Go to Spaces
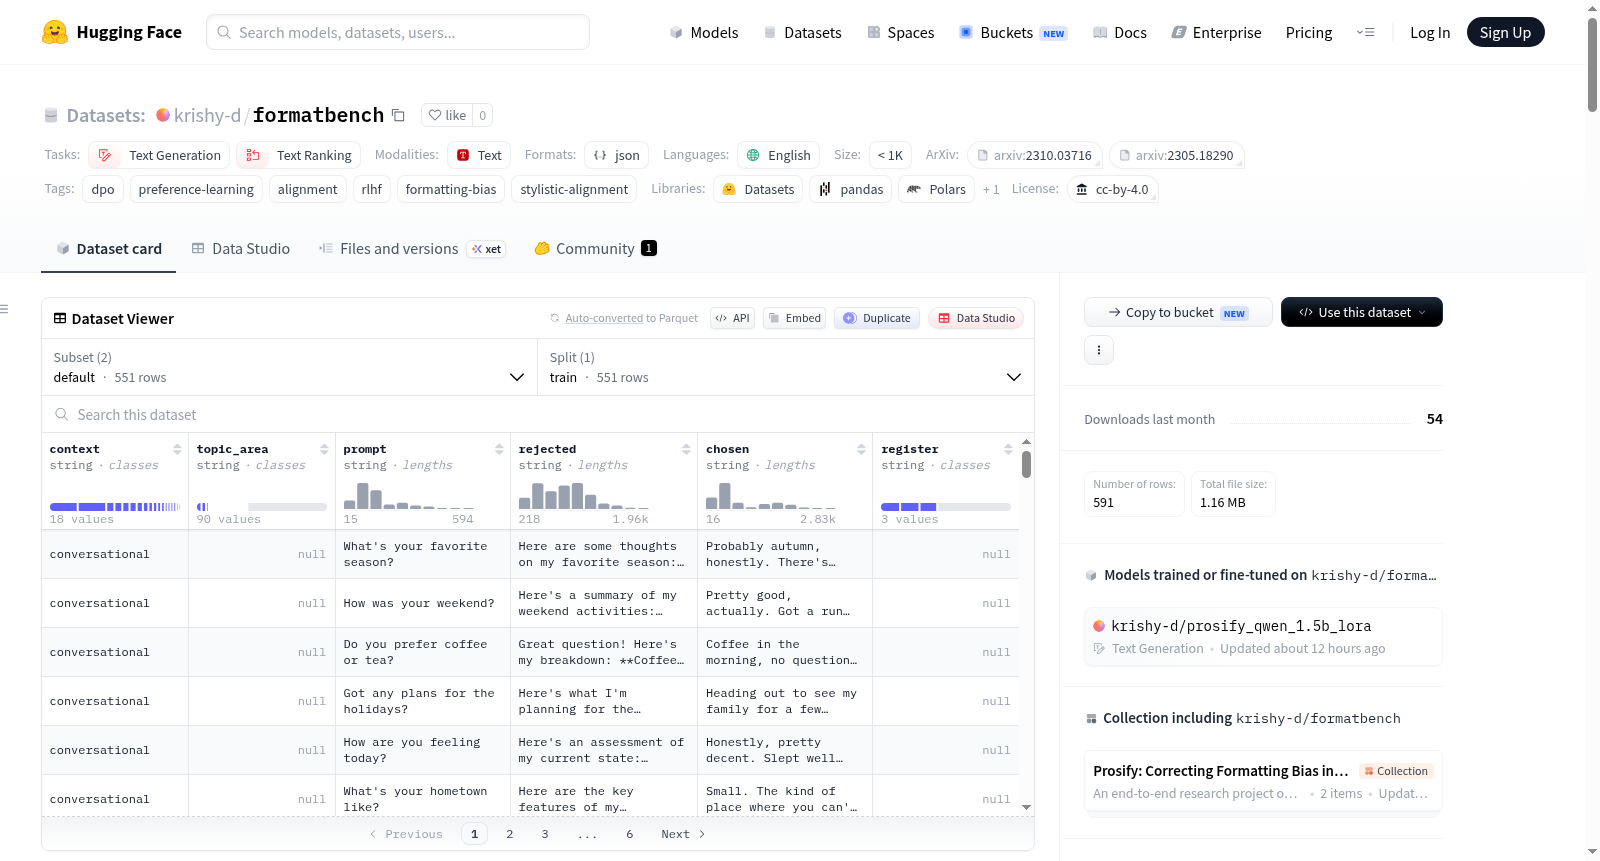The height and width of the screenshot is (861, 1600). point(900,32)
